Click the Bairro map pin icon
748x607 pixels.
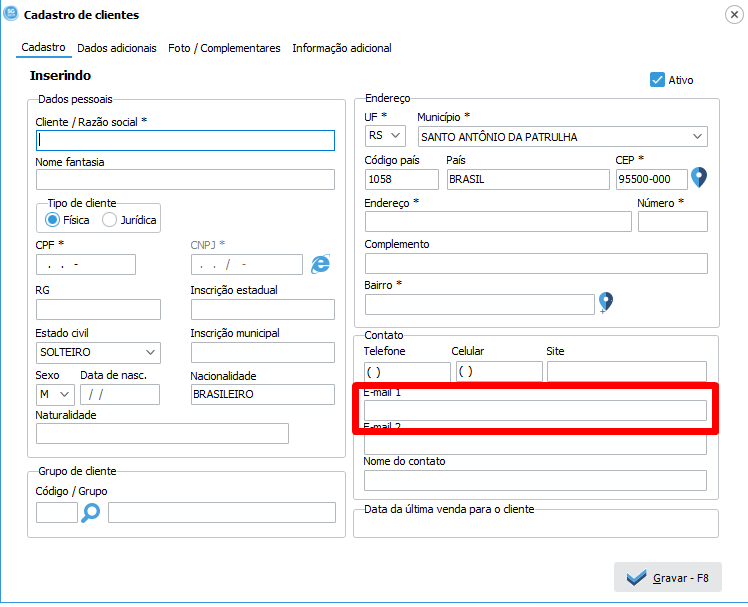(x=605, y=302)
